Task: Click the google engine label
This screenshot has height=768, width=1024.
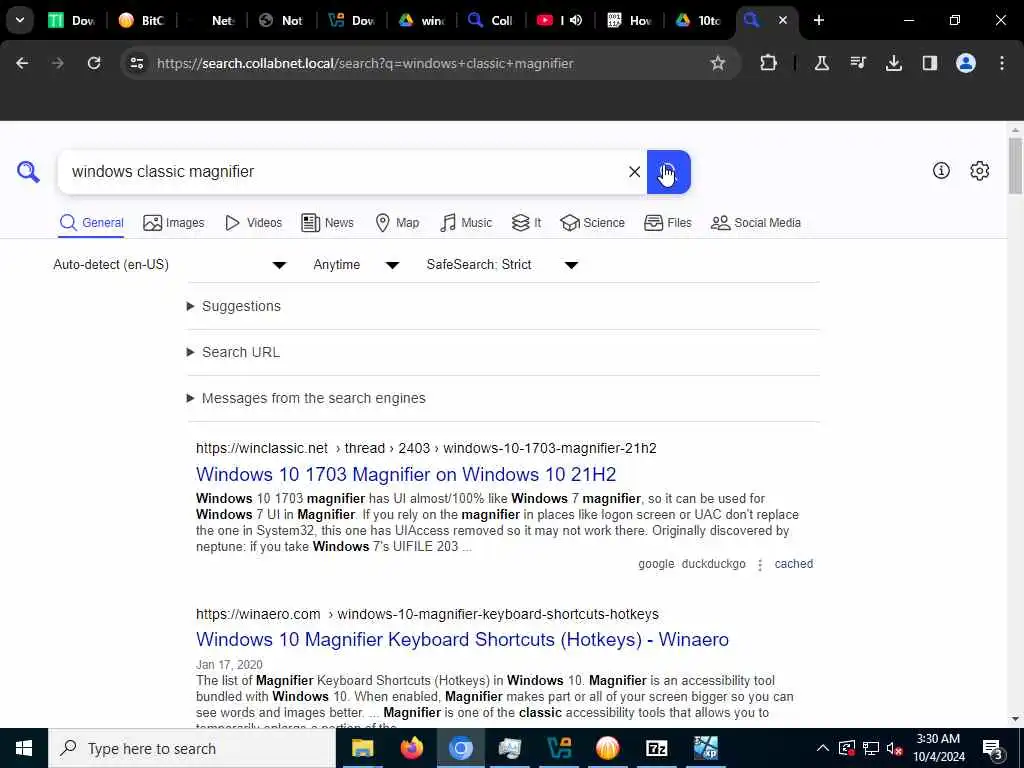Action: pyautogui.click(x=656, y=564)
